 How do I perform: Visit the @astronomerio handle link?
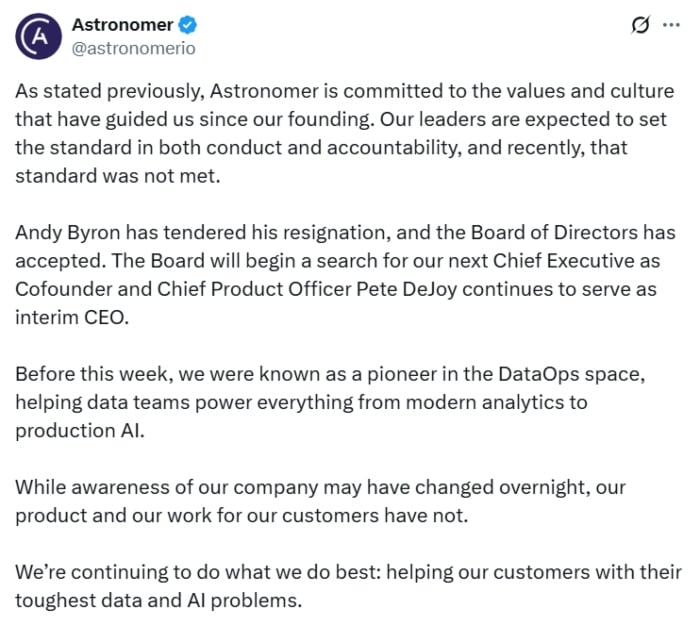click(x=134, y=47)
